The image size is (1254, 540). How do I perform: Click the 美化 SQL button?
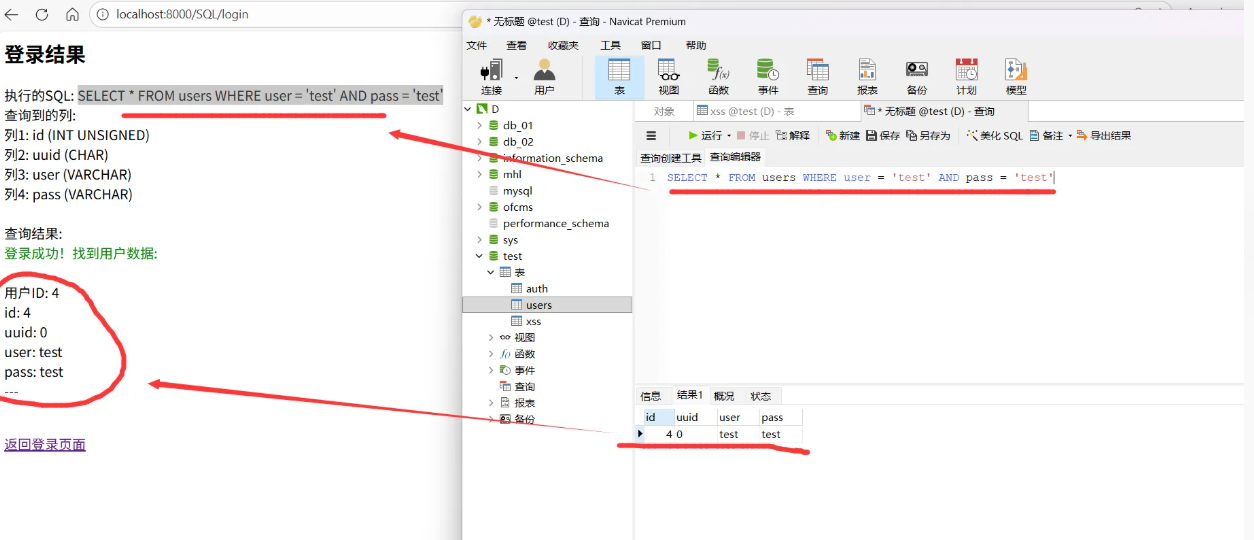point(994,135)
